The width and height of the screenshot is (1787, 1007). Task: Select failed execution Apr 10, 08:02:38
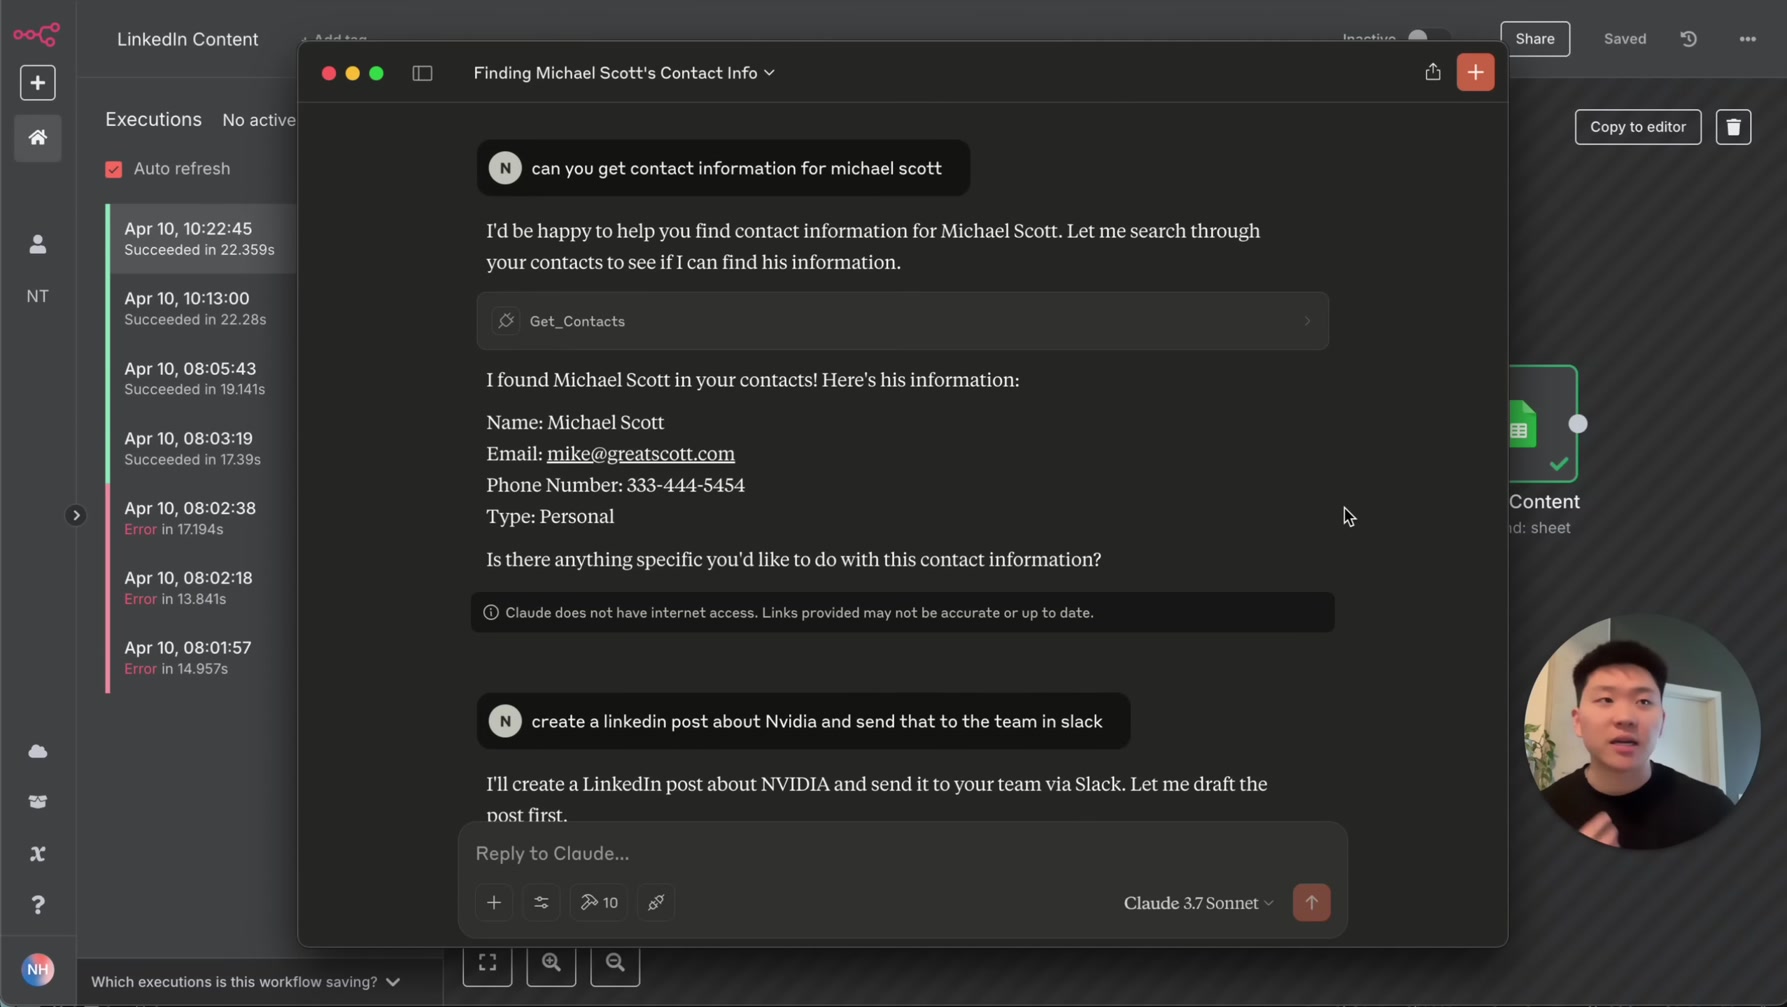click(x=202, y=518)
